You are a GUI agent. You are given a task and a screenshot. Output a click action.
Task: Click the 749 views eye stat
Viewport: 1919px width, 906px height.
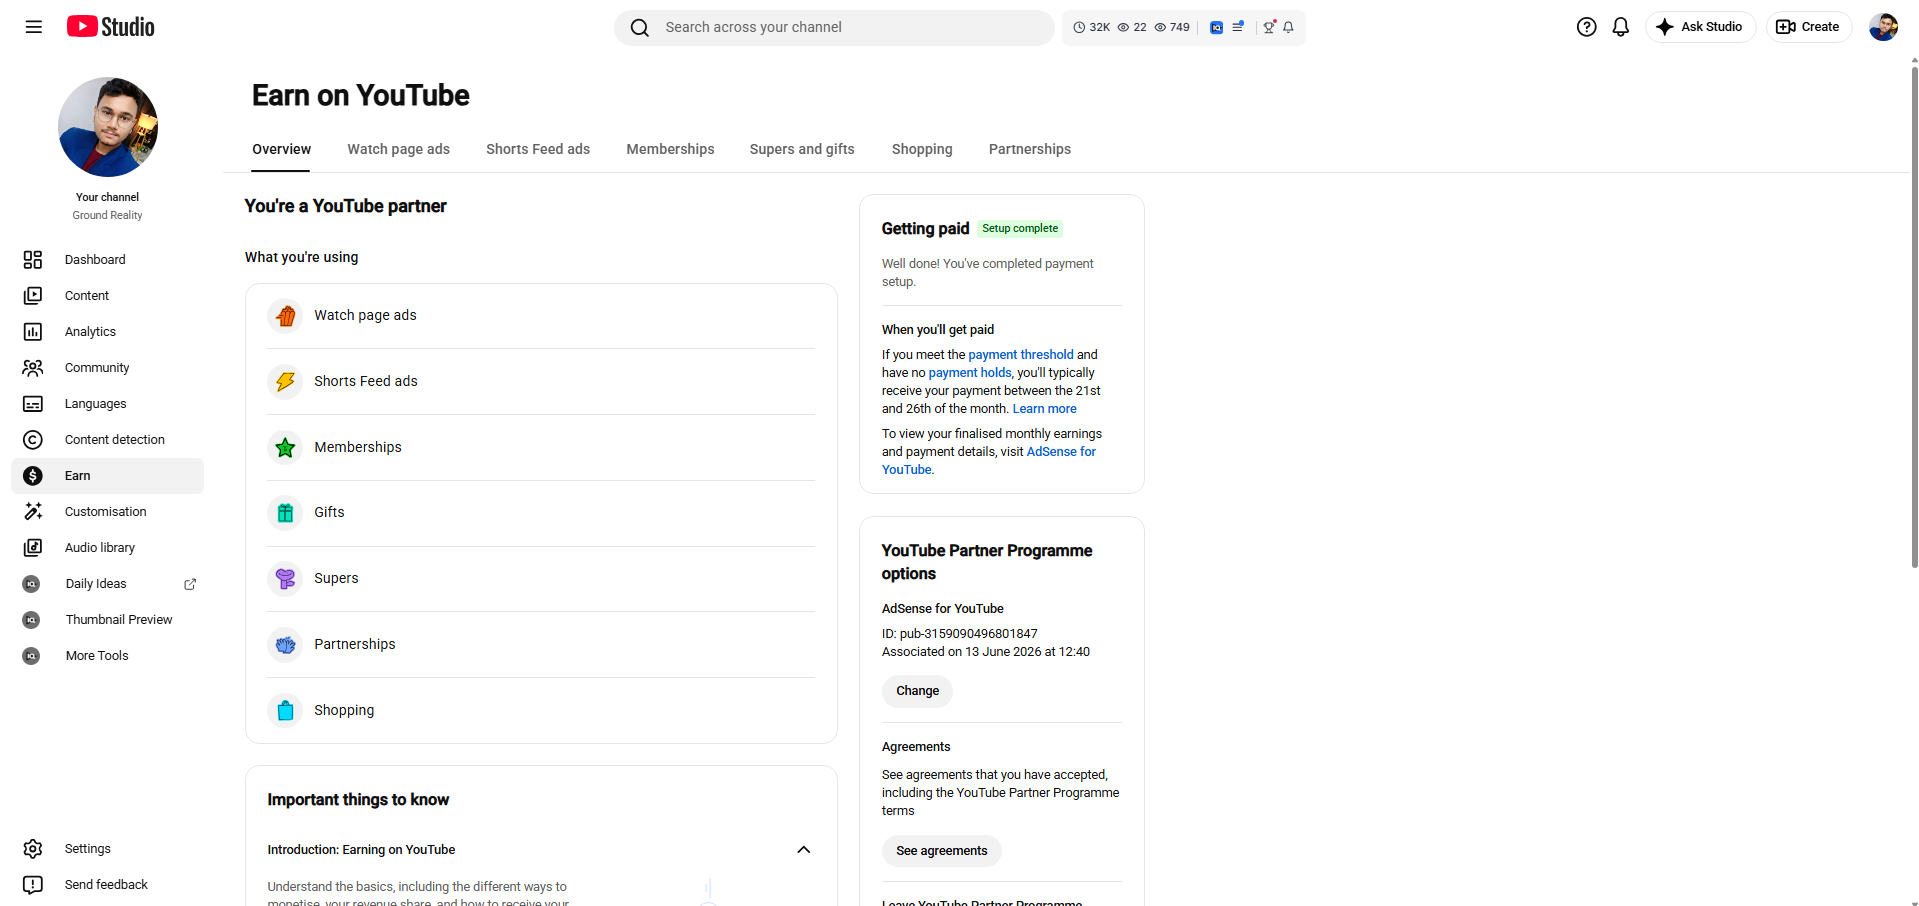[x=1172, y=27]
